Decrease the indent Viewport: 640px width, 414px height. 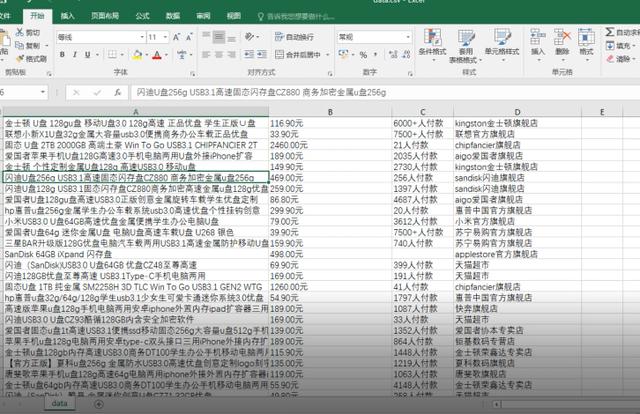tap(249, 55)
